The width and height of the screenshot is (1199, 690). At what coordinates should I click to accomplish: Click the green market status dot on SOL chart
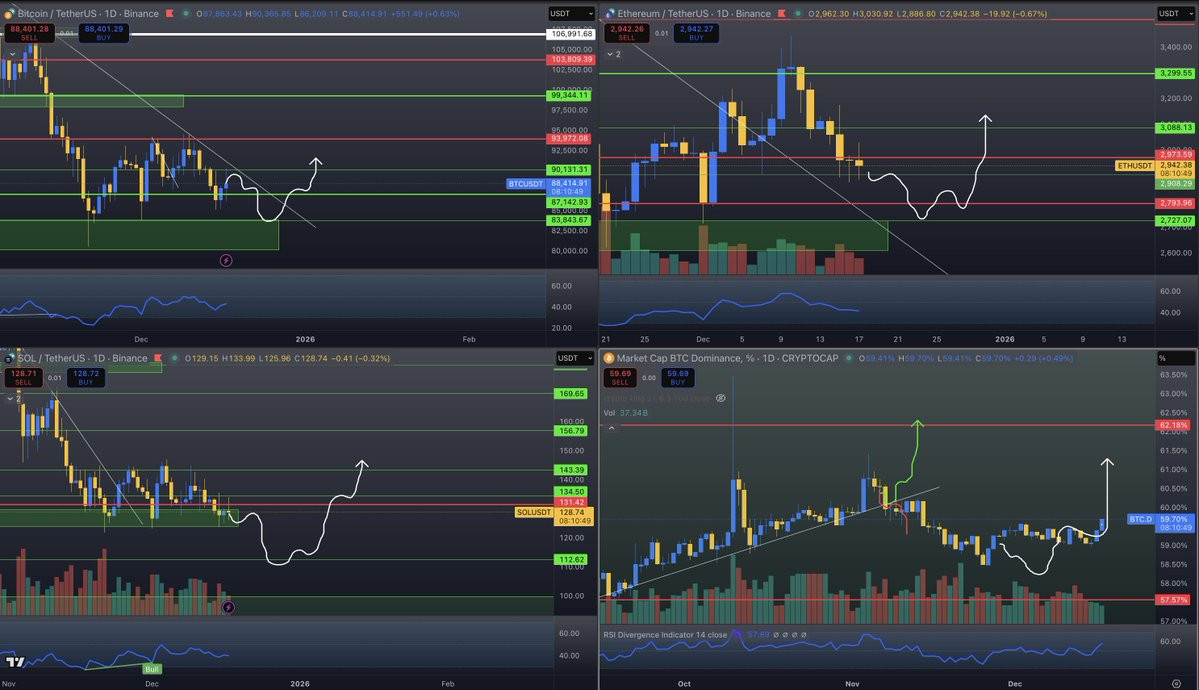coord(175,358)
